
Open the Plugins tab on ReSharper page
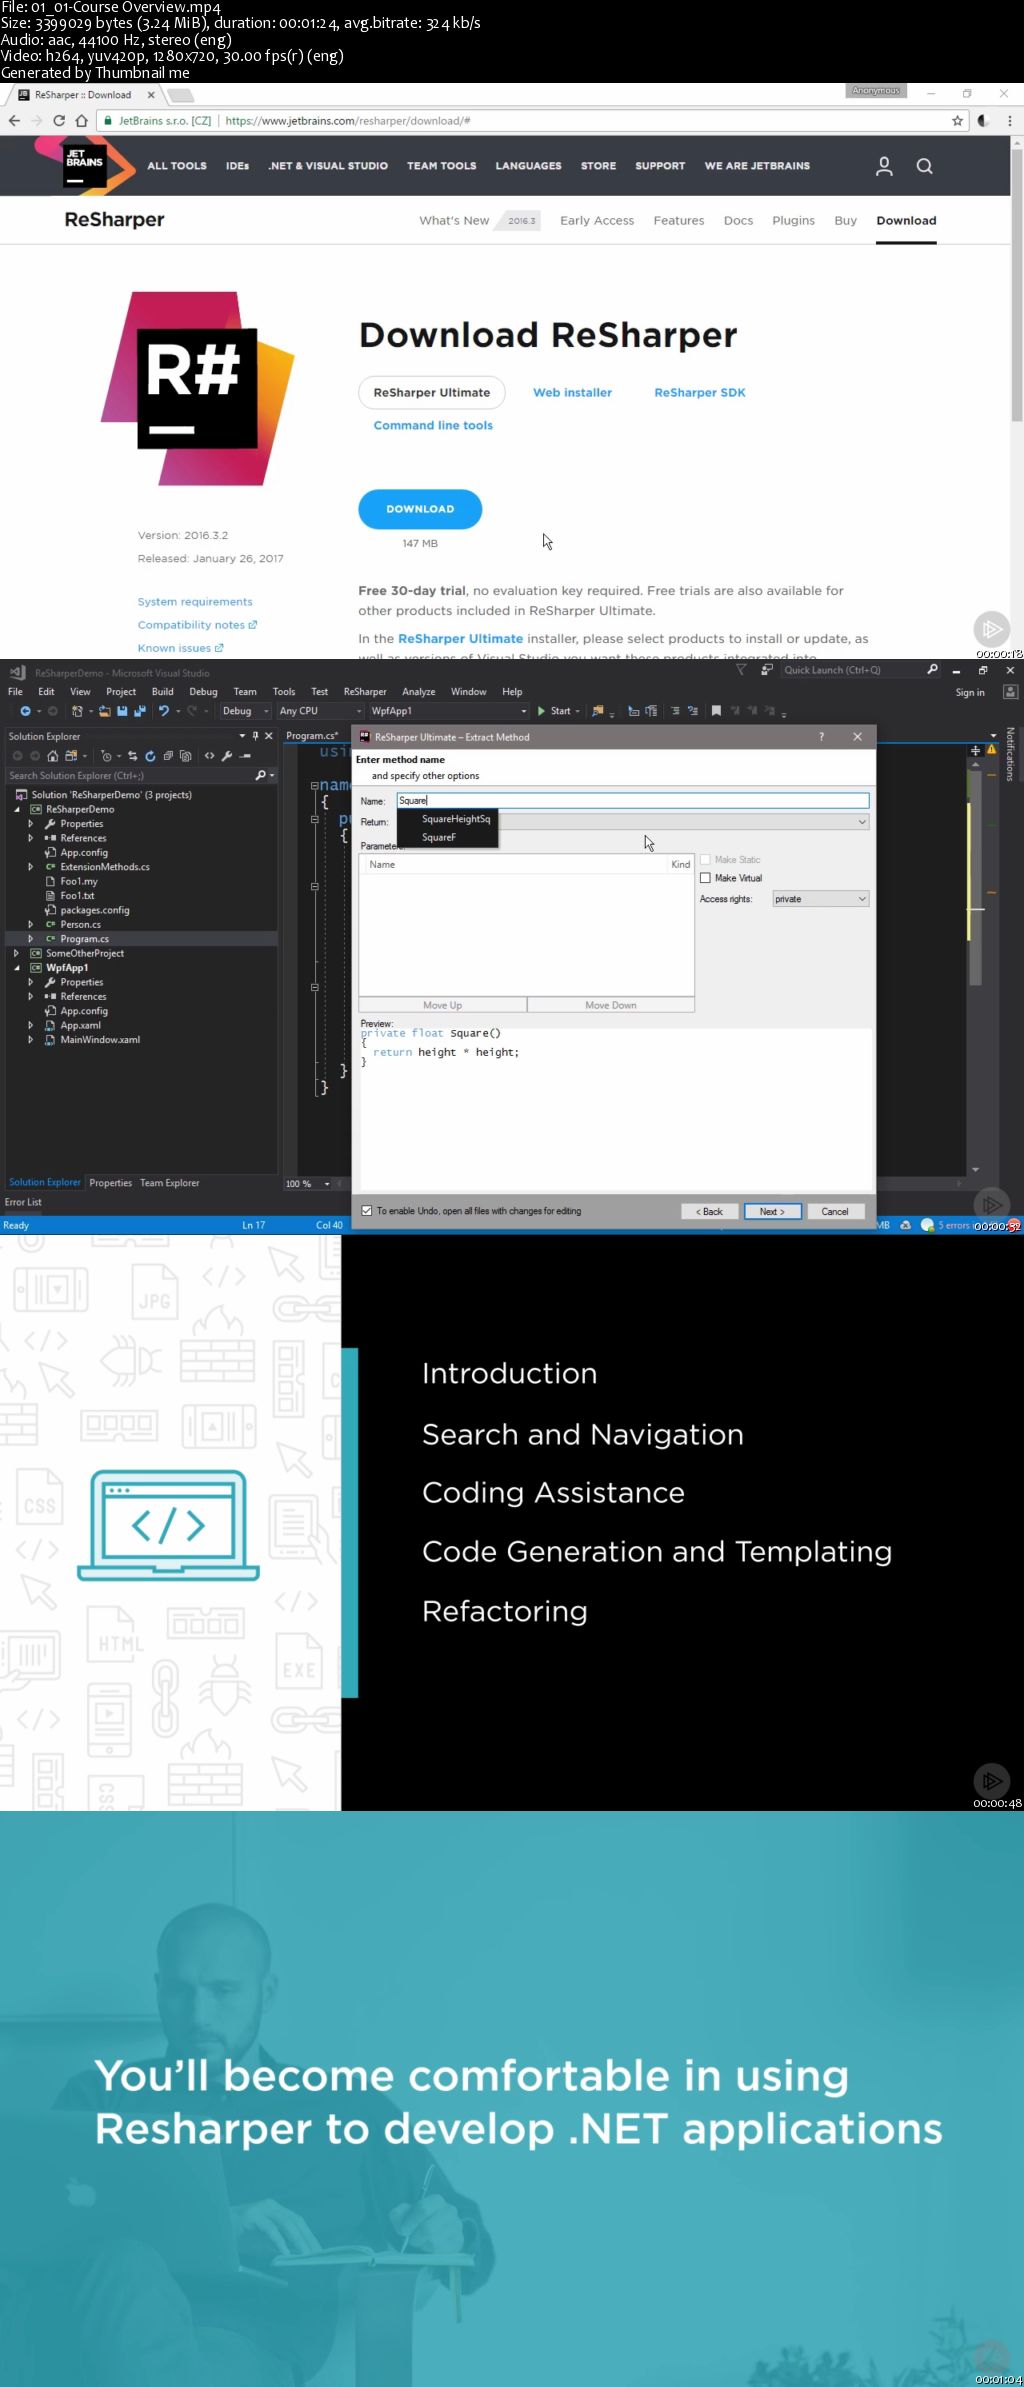793,221
